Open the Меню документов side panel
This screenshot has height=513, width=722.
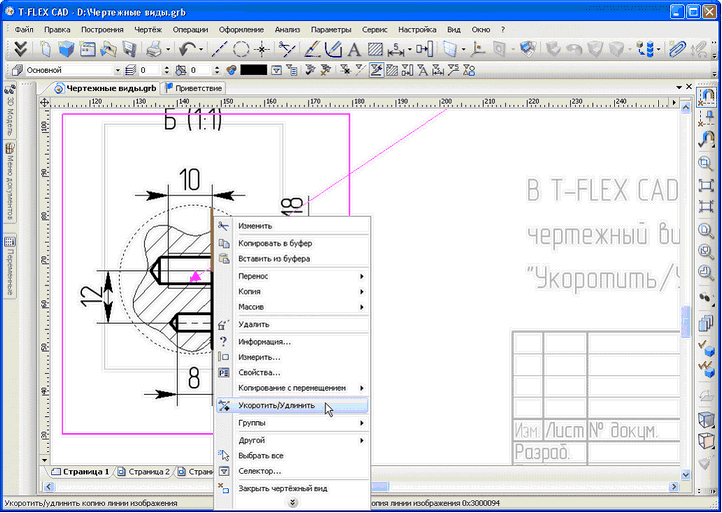click(x=9, y=182)
